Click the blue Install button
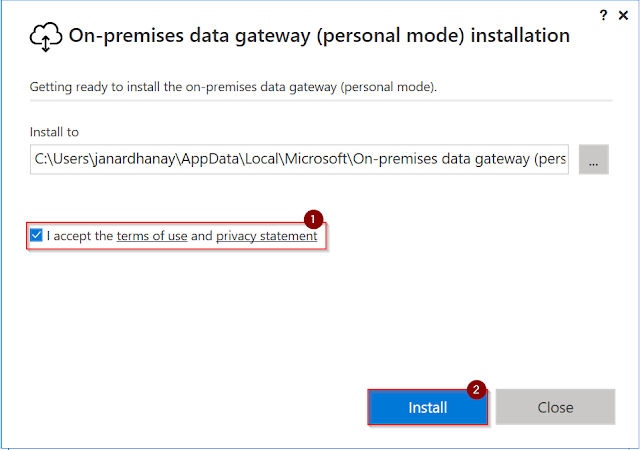The height and width of the screenshot is (450, 640). pyautogui.click(x=427, y=407)
